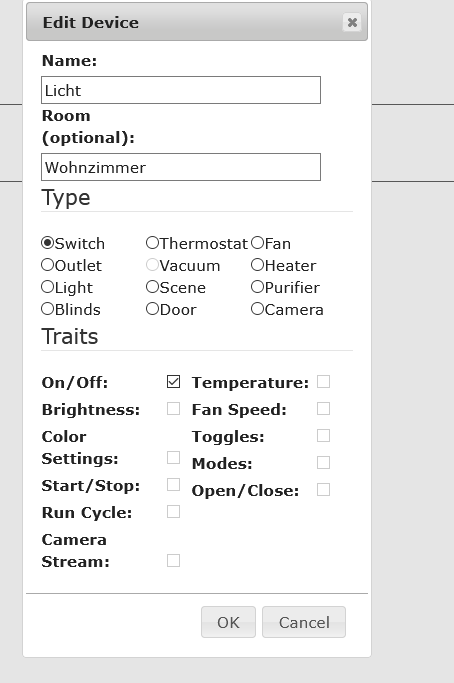The height and width of the screenshot is (683, 454).
Task: Confirm changes with the OK button
Action: (x=228, y=622)
